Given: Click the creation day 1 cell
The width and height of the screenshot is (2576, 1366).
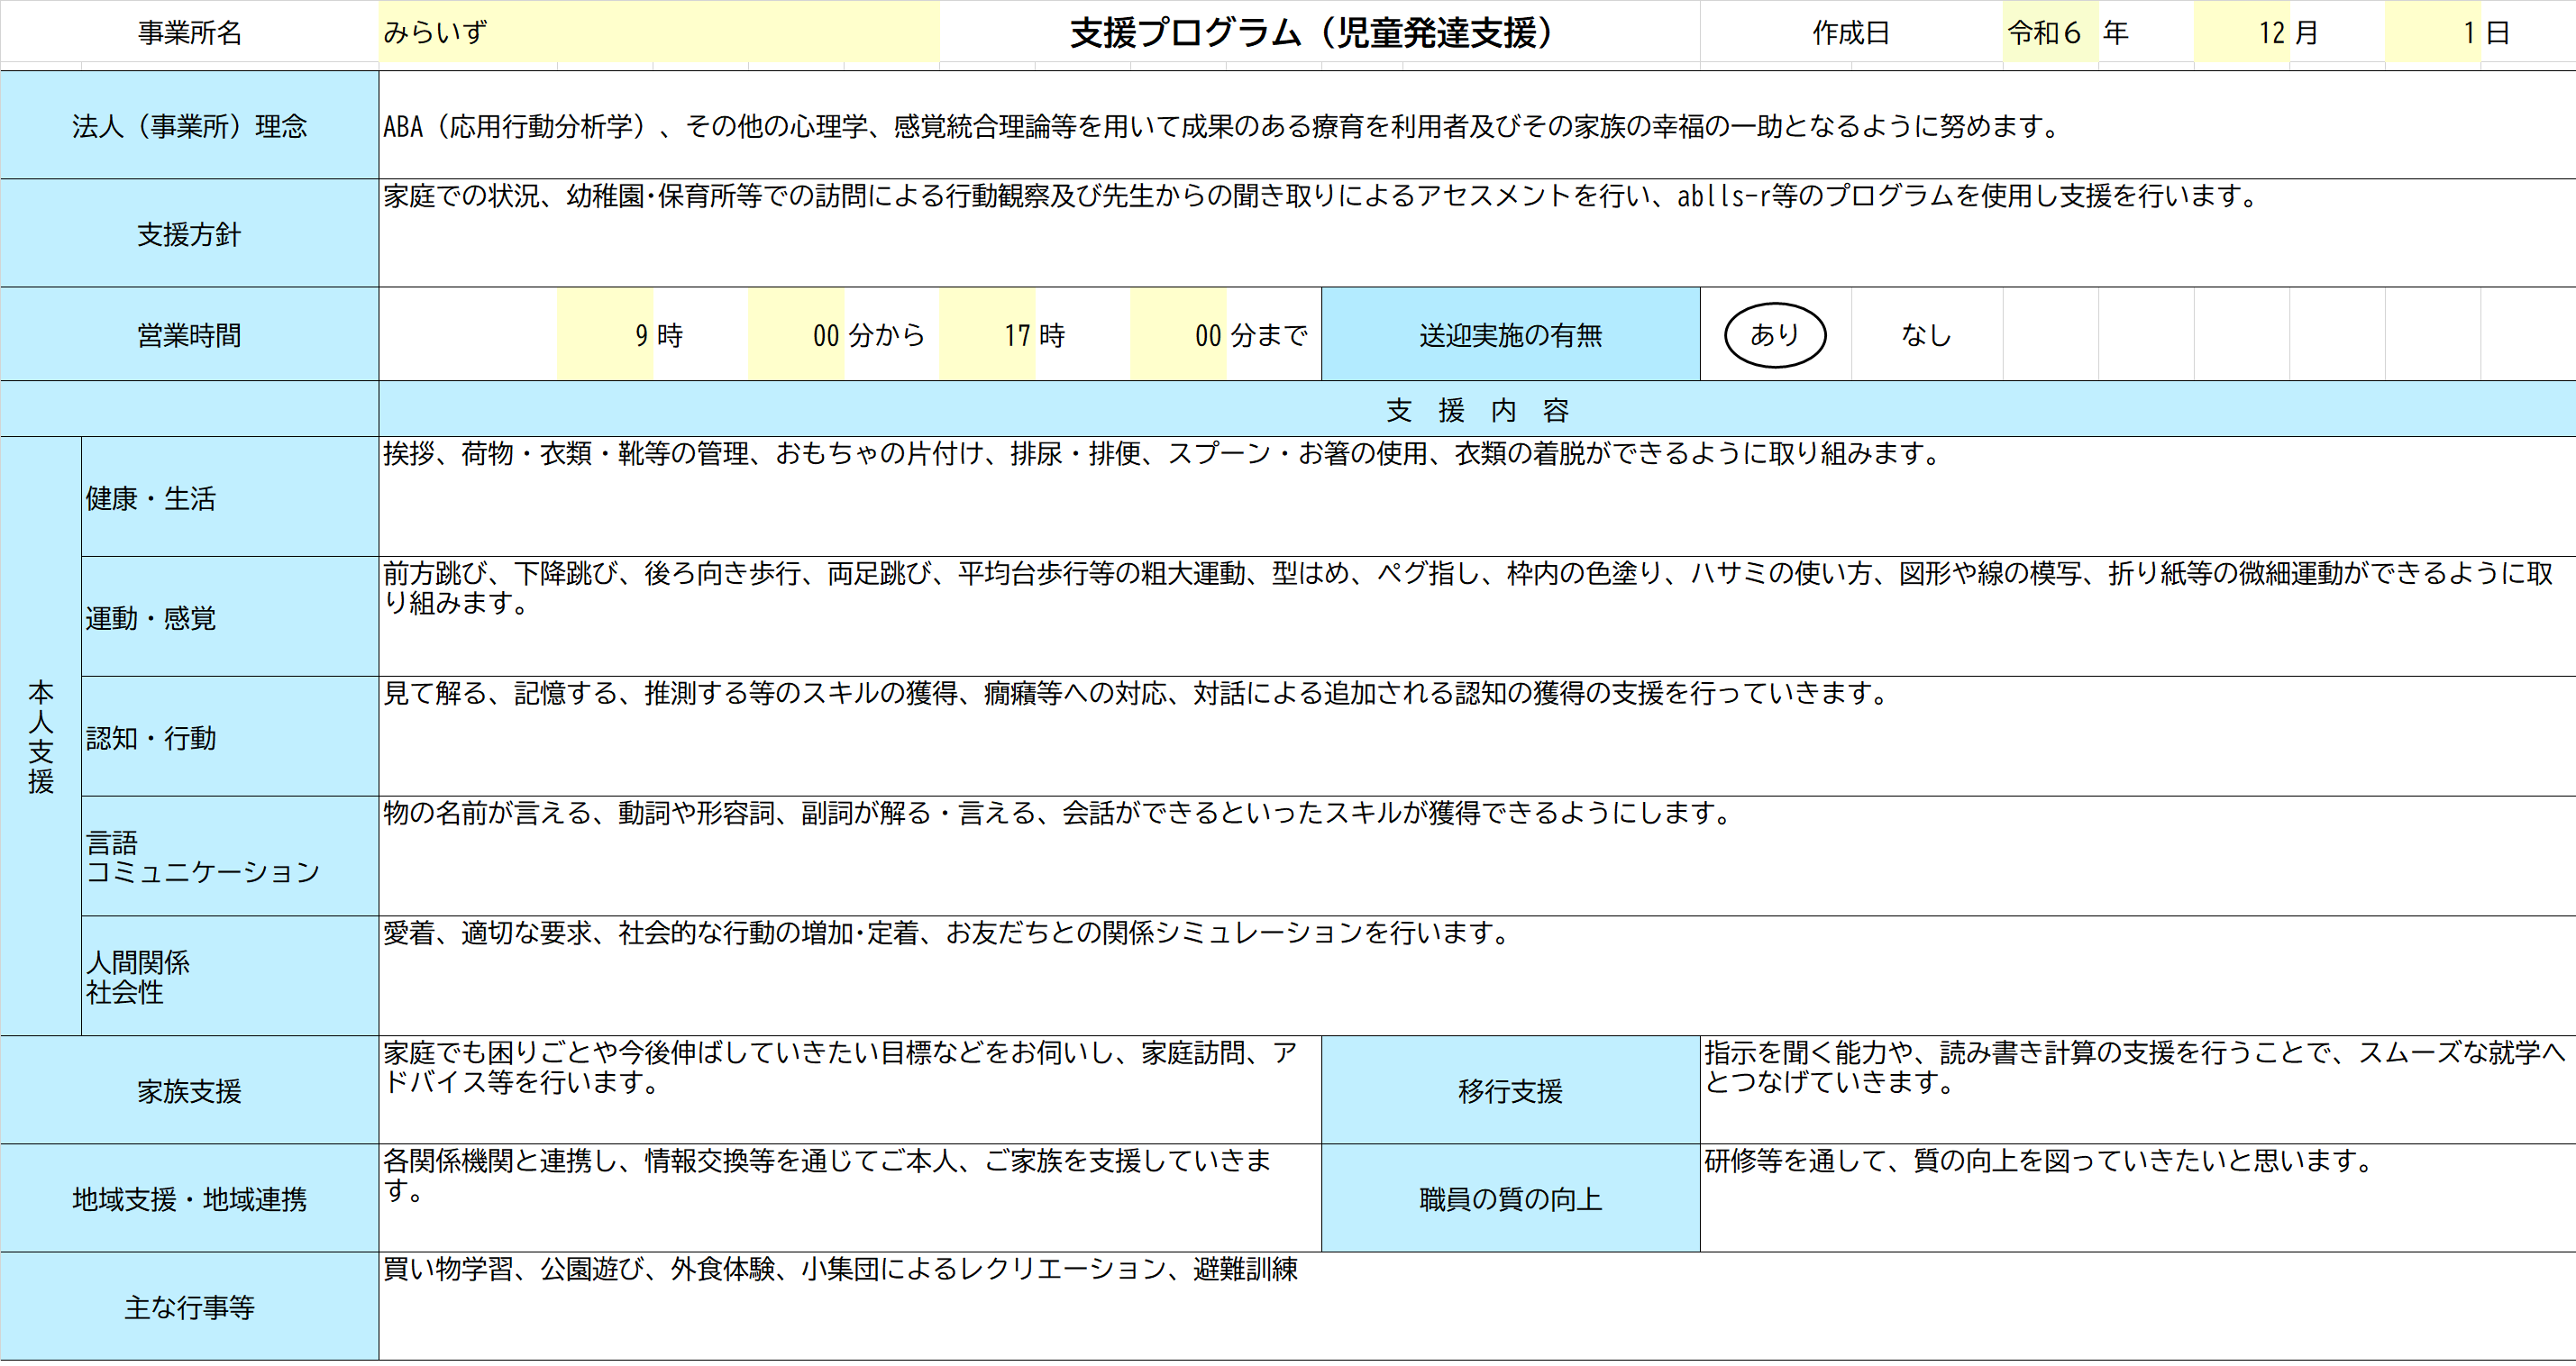Looking at the screenshot, I should (x=2432, y=32).
